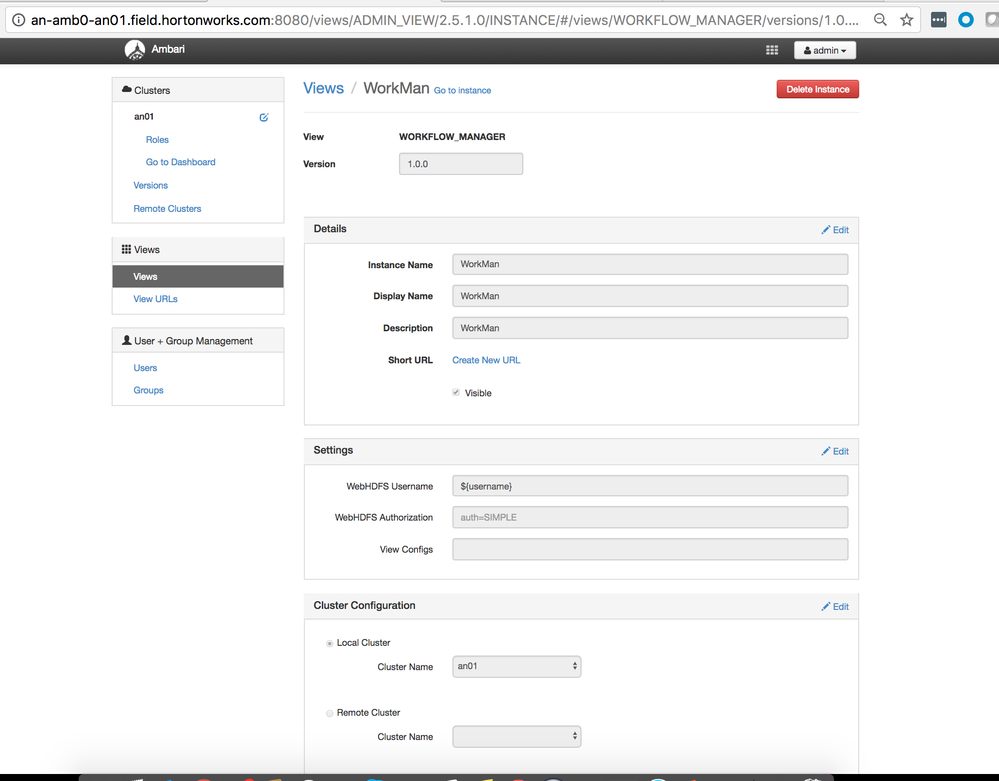
Task: Click the WebHDFS Username field
Action: [650, 486]
